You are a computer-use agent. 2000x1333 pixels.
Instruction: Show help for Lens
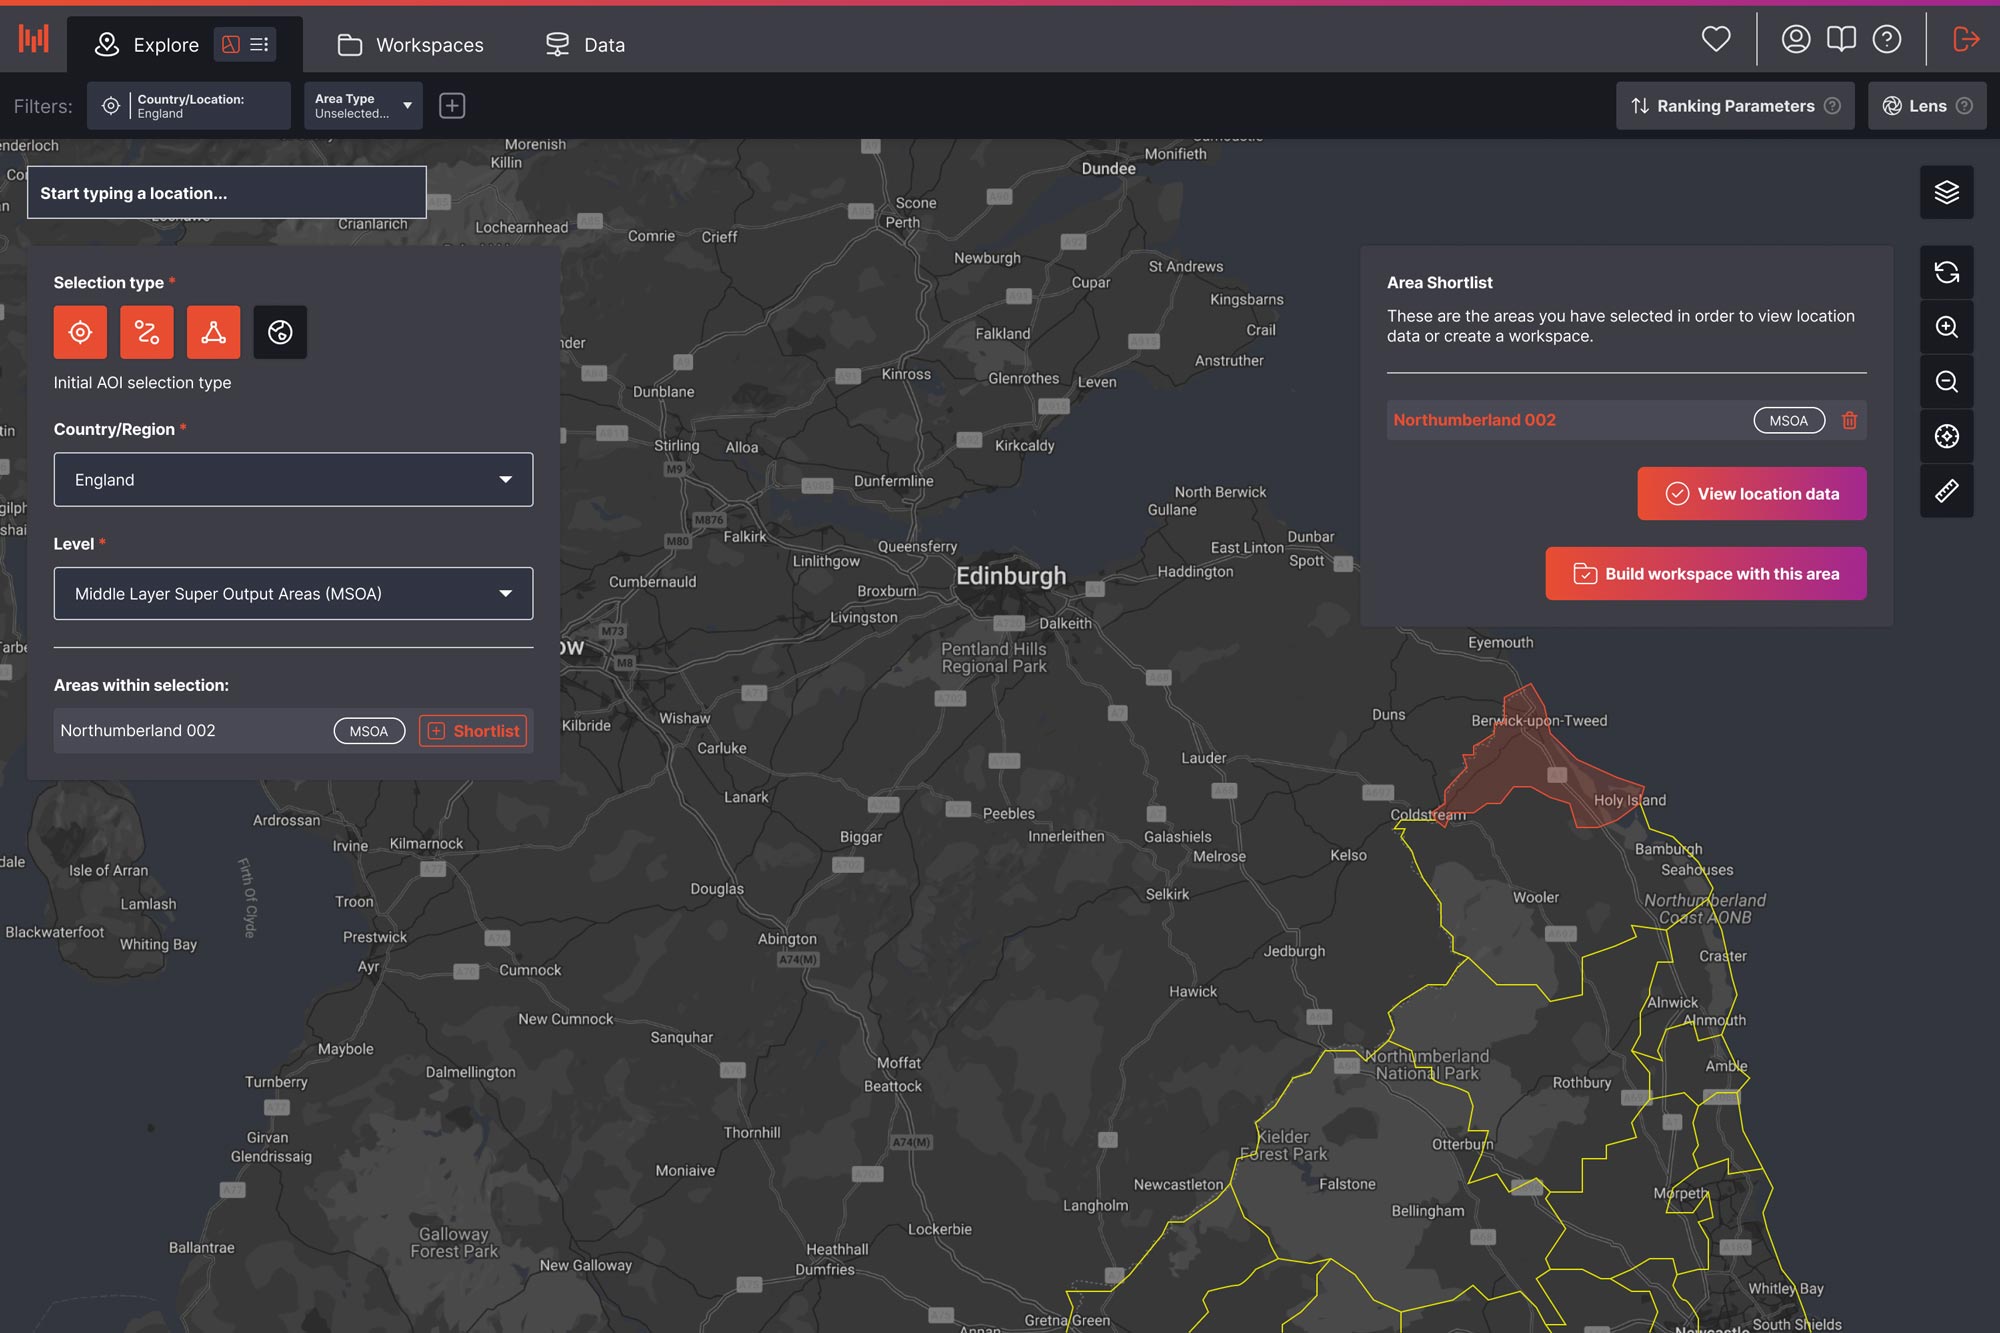(x=1964, y=106)
